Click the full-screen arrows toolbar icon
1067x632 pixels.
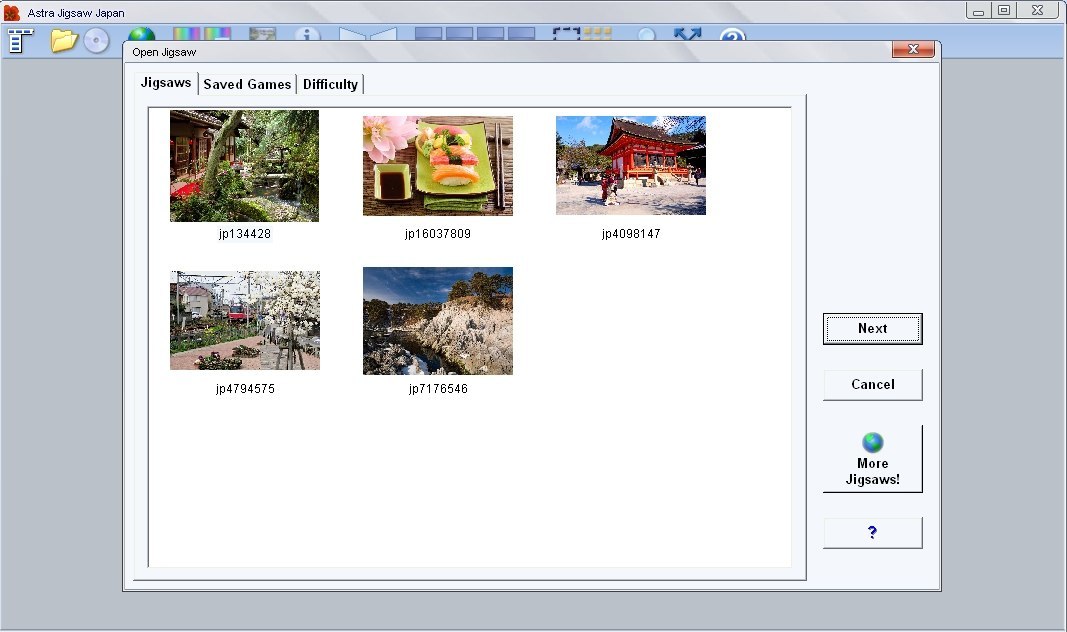pos(686,34)
